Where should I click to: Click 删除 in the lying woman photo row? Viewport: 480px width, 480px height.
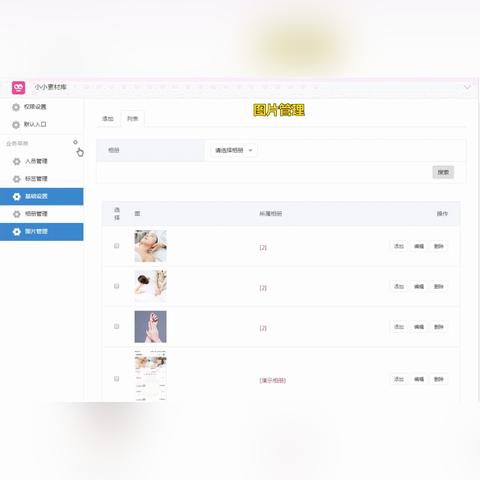pos(439,287)
